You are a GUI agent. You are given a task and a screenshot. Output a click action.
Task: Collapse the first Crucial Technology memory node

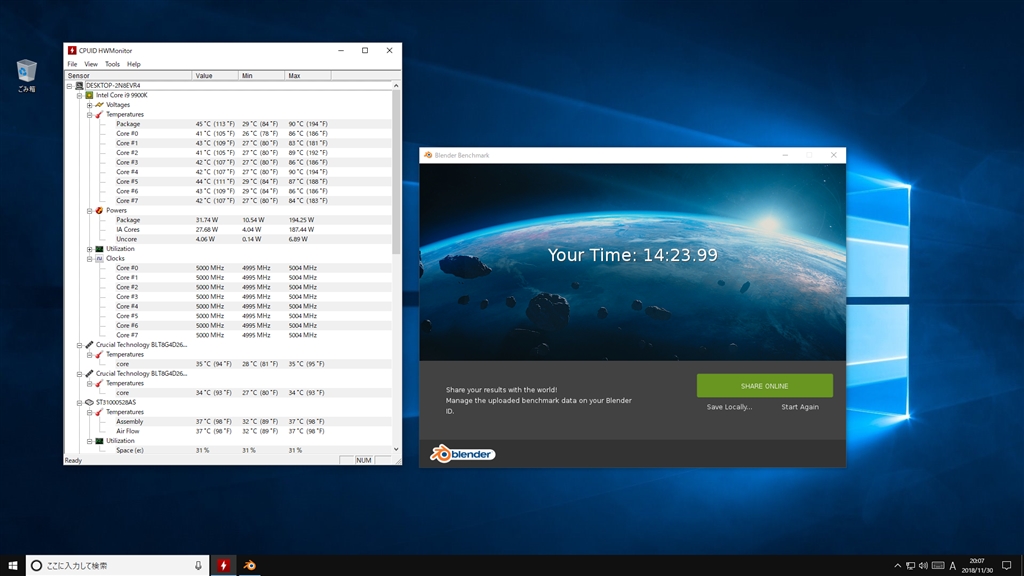point(80,345)
